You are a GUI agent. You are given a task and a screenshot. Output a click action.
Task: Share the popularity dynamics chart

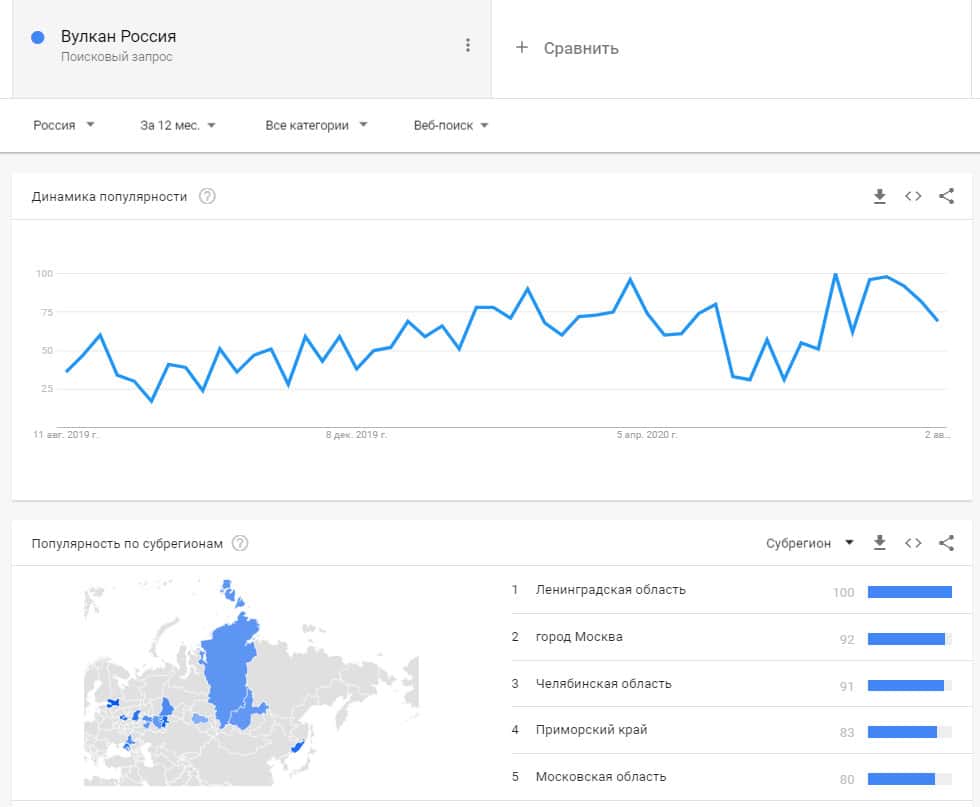(x=947, y=197)
